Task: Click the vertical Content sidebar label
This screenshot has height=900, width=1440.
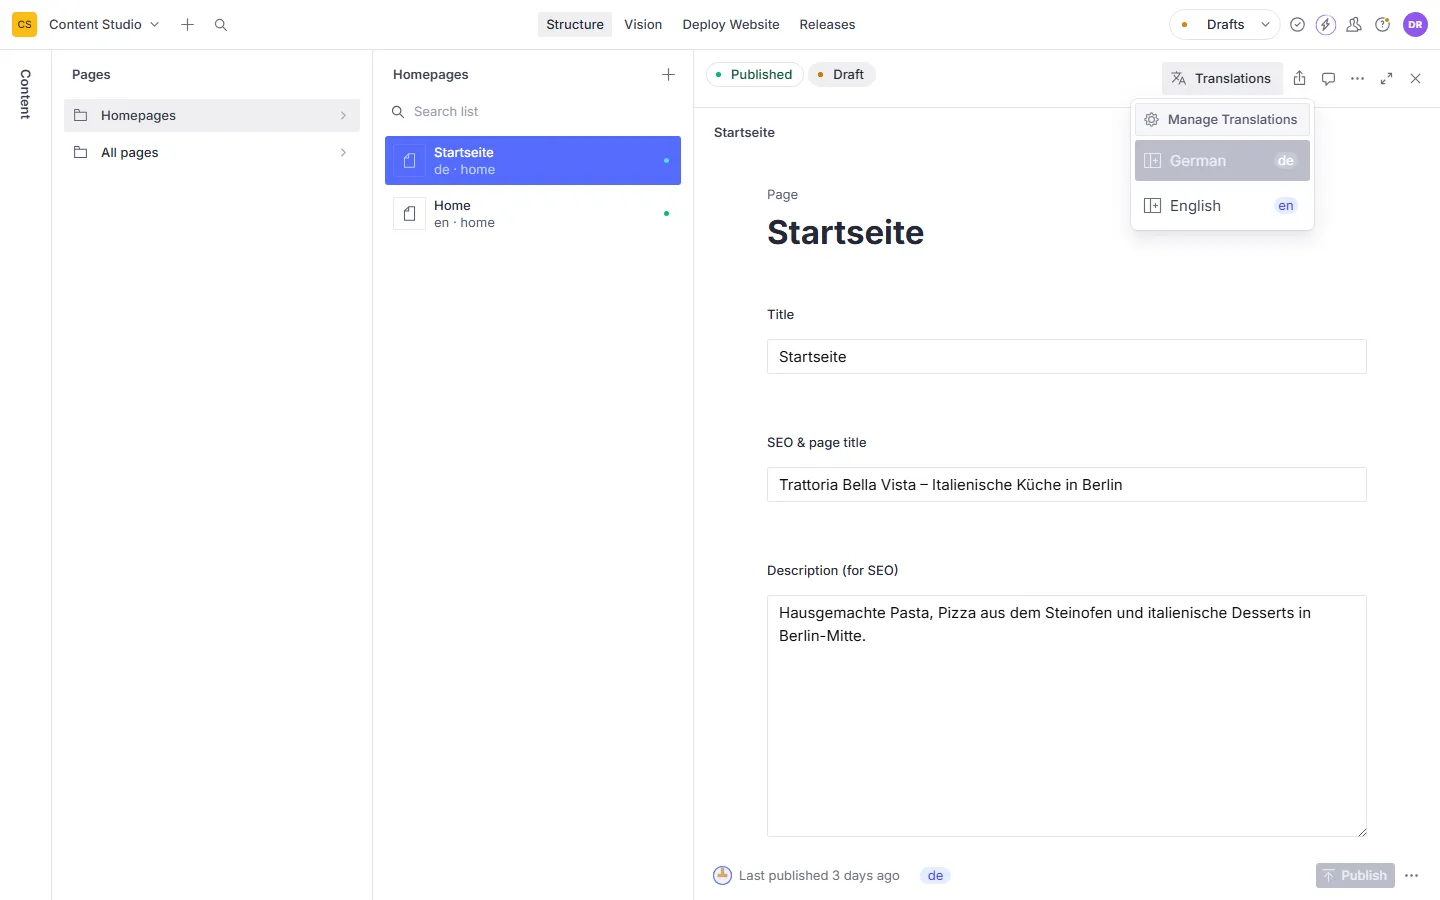Action: [x=25, y=94]
